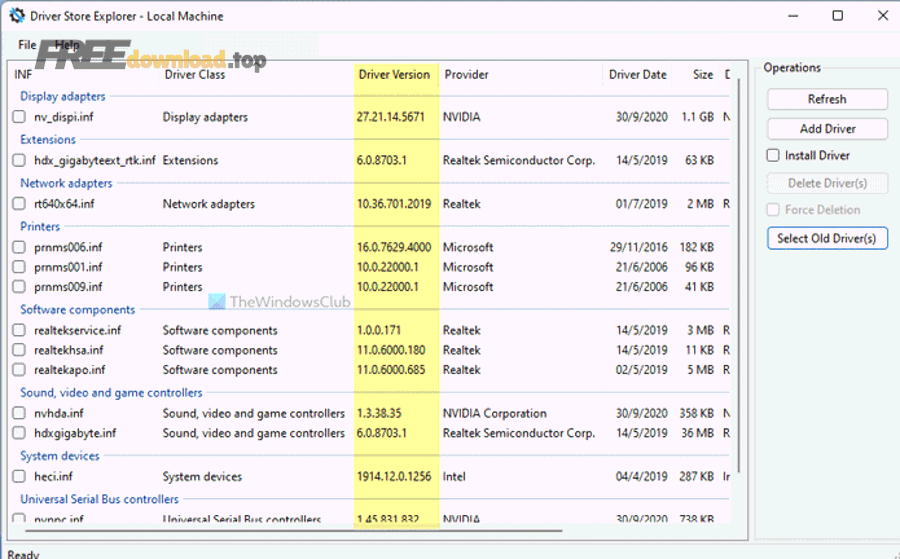Tick the prnms006.inf checkbox
Screen dimensions: 900x559
pos(19,247)
